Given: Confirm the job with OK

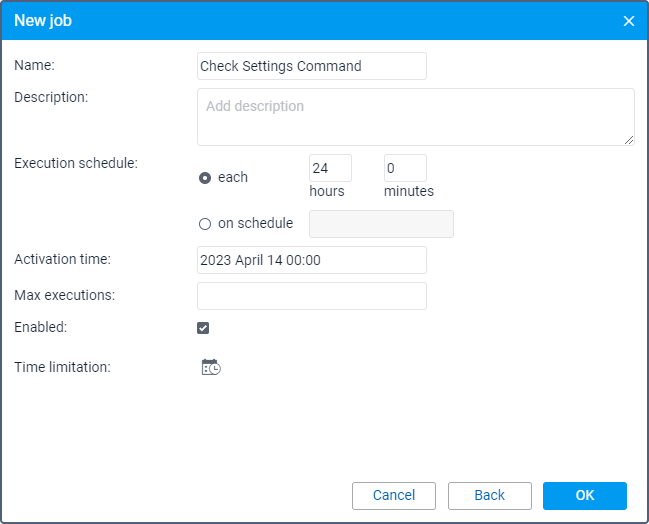Looking at the screenshot, I should point(584,496).
